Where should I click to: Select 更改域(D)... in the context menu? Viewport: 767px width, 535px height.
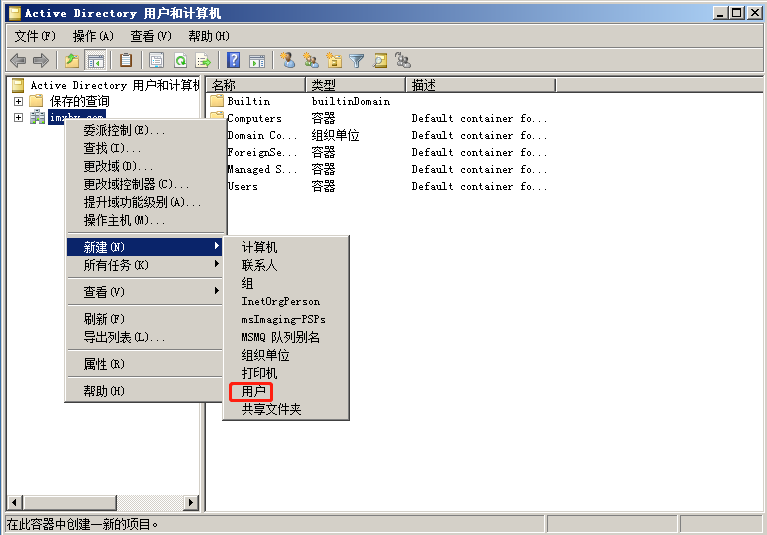[x=145, y=166]
